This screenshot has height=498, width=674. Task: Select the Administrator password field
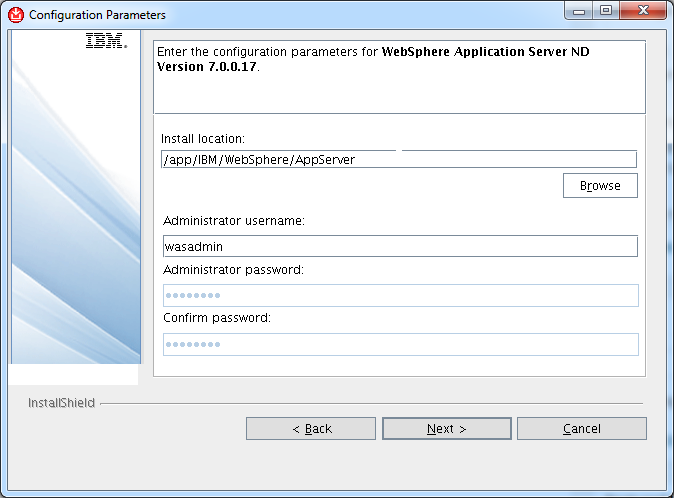click(401, 296)
